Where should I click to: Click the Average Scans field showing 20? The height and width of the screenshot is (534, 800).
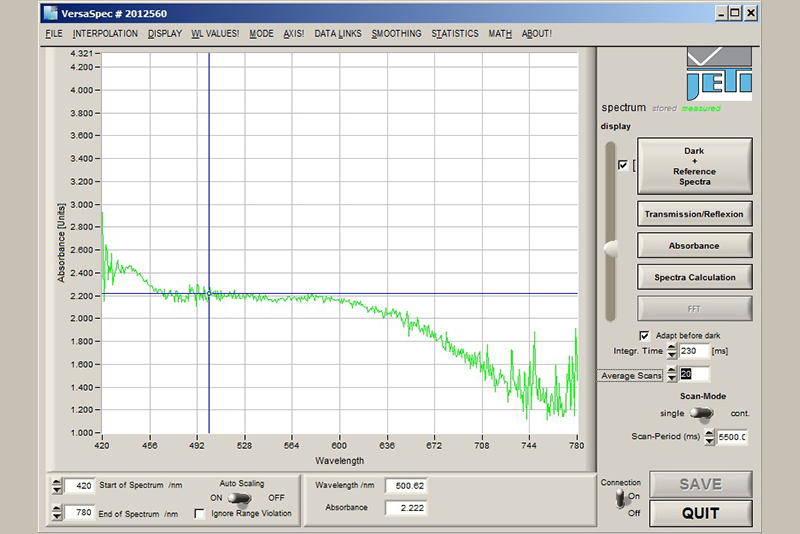[694, 374]
